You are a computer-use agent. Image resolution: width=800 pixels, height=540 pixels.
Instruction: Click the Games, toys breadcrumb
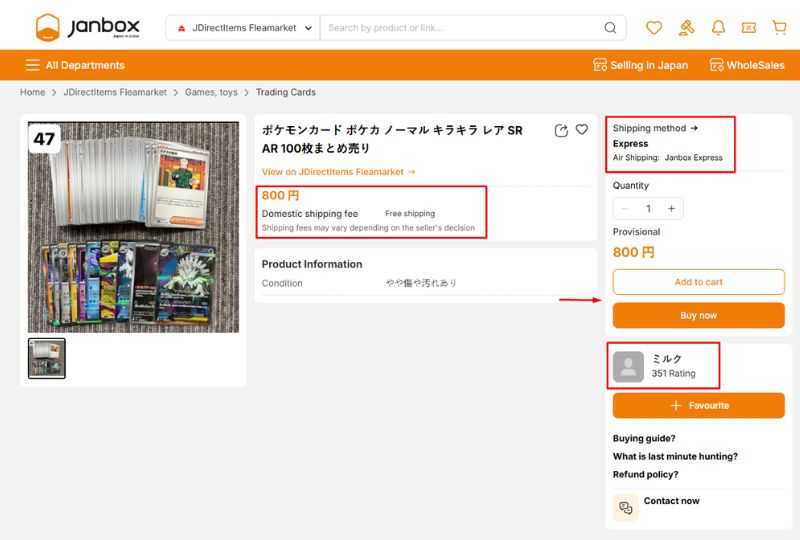pyautogui.click(x=211, y=92)
